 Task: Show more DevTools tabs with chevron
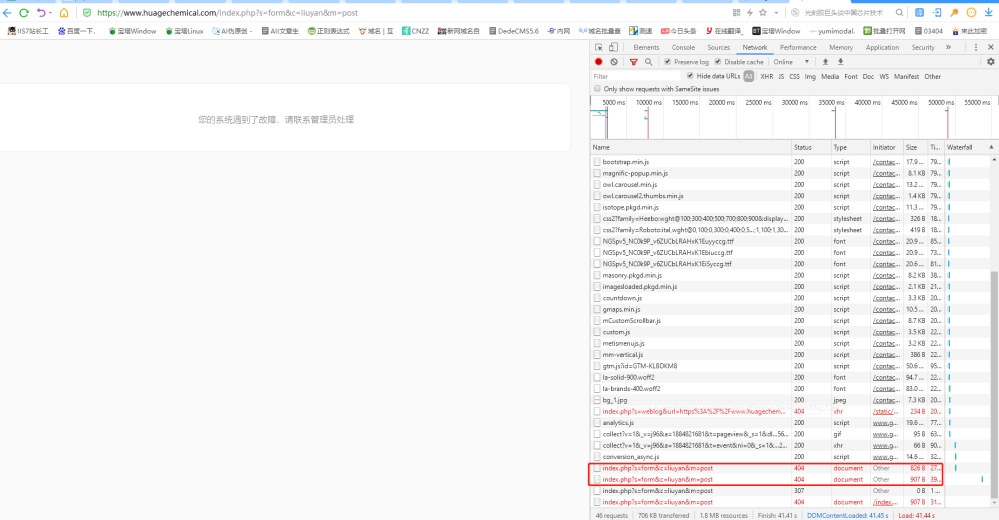pos(948,47)
